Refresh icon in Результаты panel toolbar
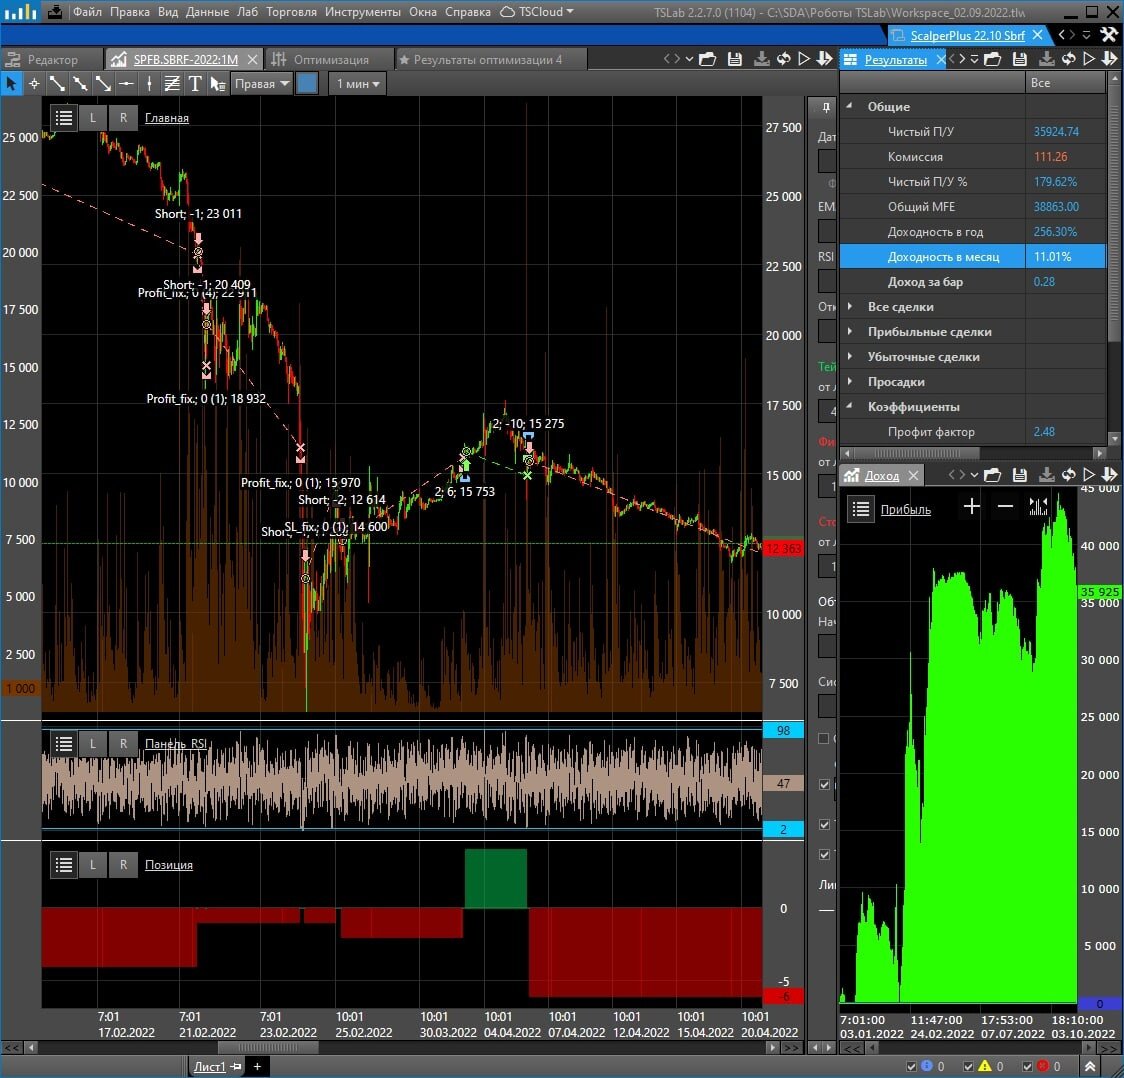1124x1078 pixels. (1069, 59)
